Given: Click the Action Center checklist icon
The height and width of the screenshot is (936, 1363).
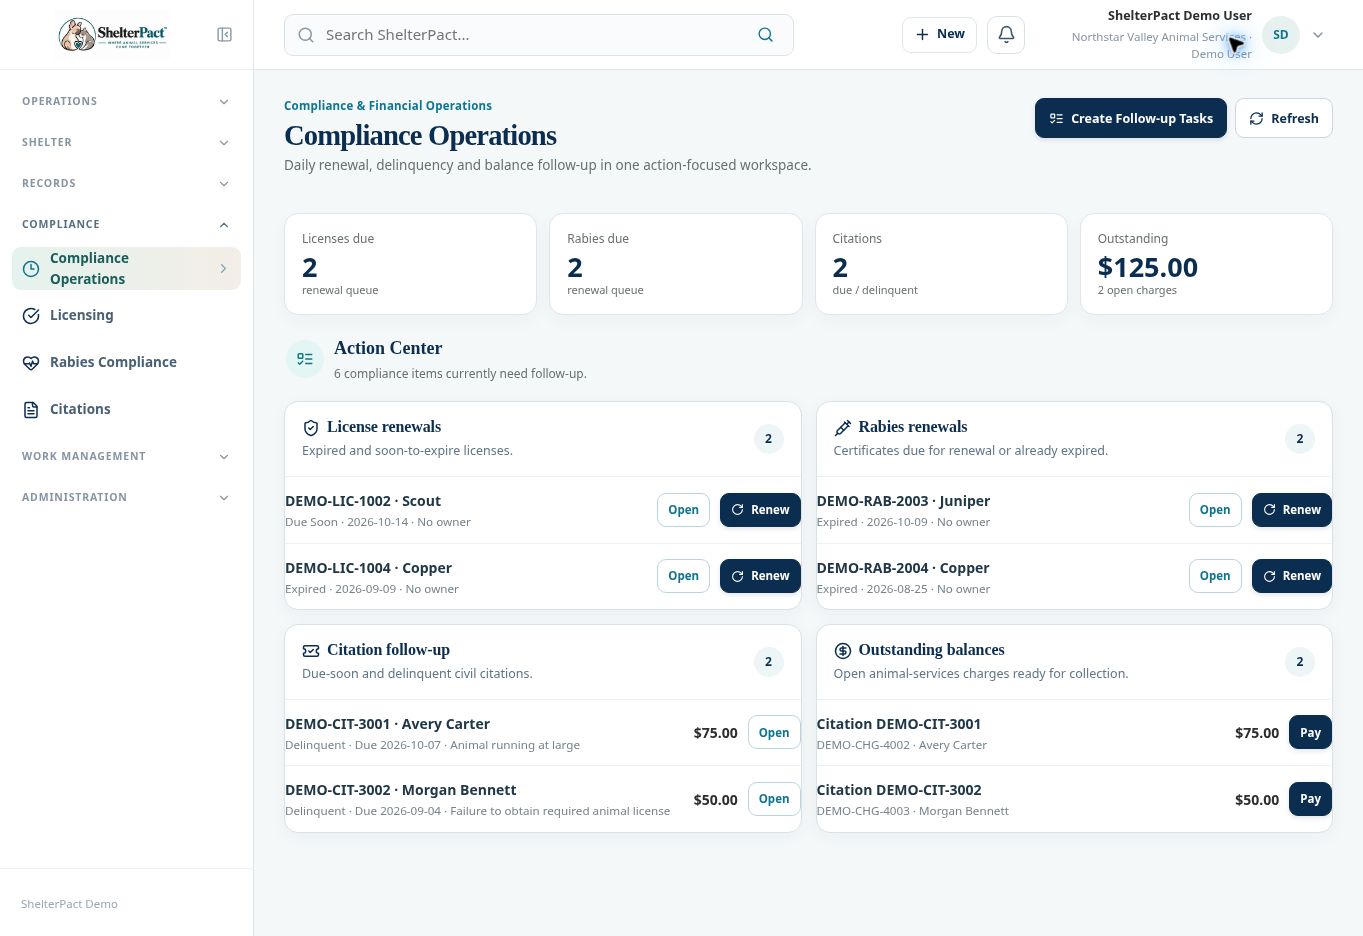Looking at the screenshot, I should [305, 359].
